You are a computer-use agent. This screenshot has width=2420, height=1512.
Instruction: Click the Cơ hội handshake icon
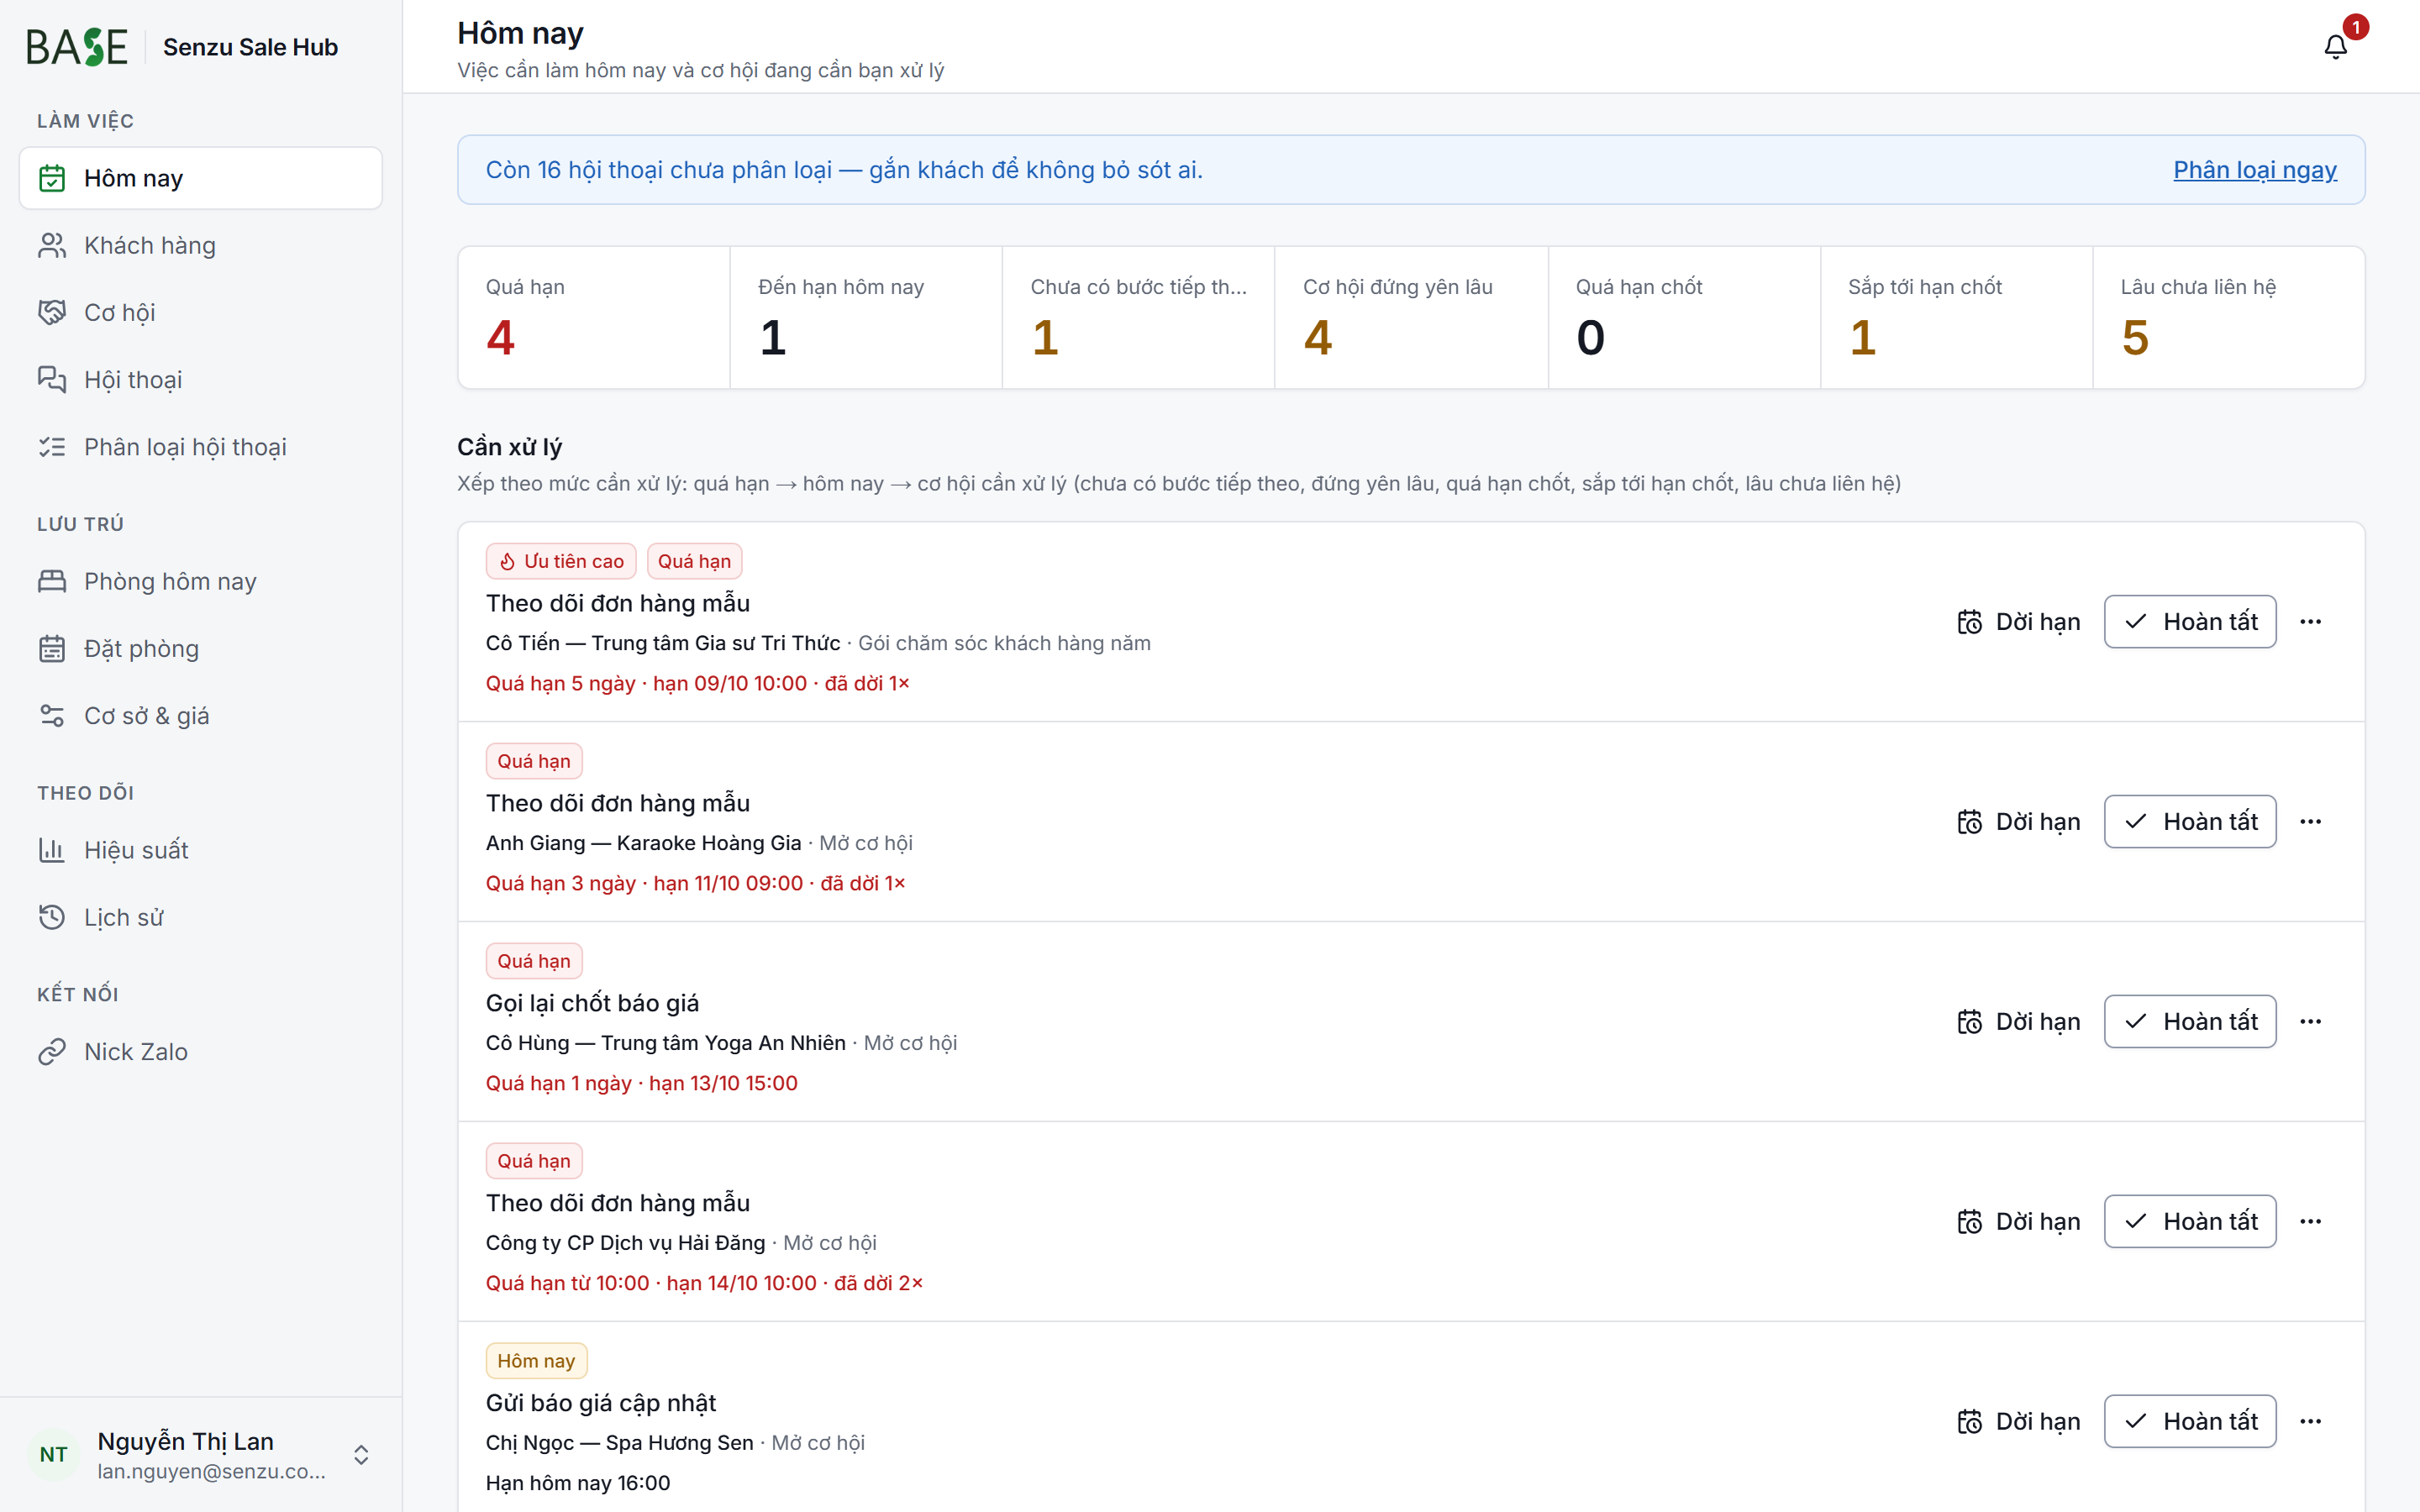tap(52, 312)
